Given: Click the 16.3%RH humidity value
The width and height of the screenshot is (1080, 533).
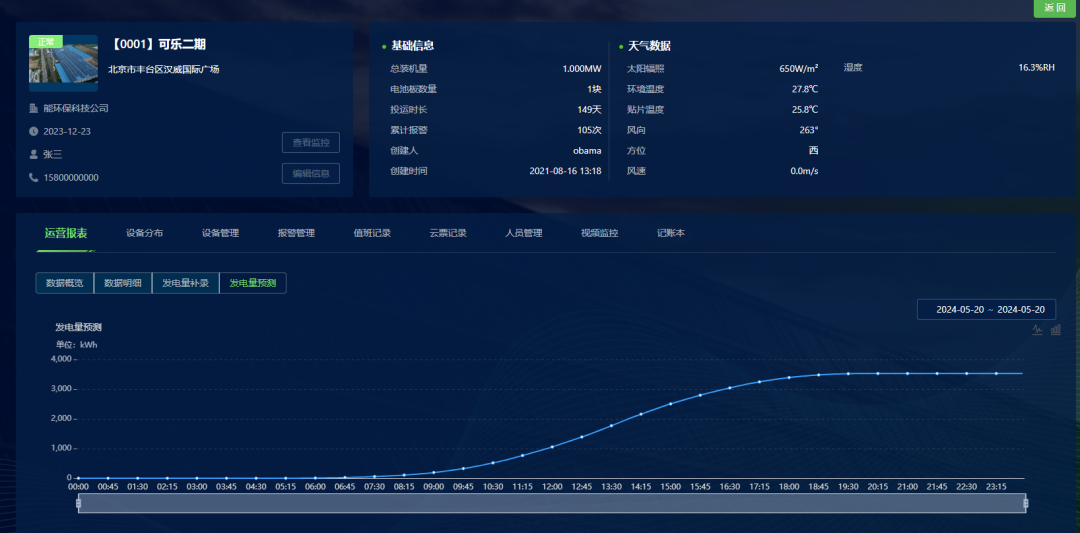Looking at the screenshot, I should point(1037,67).
